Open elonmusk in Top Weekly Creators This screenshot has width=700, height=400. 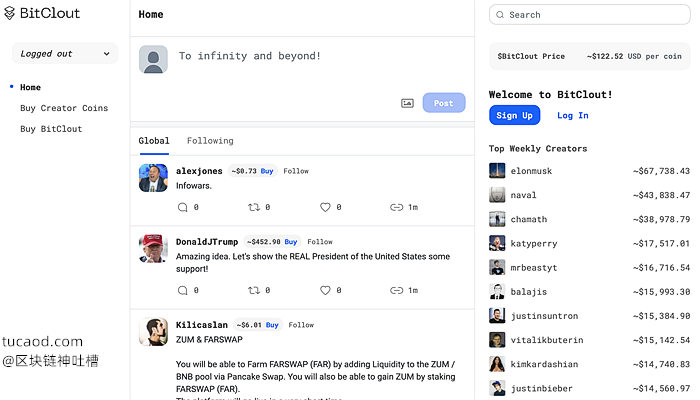(x=531, y=171)
